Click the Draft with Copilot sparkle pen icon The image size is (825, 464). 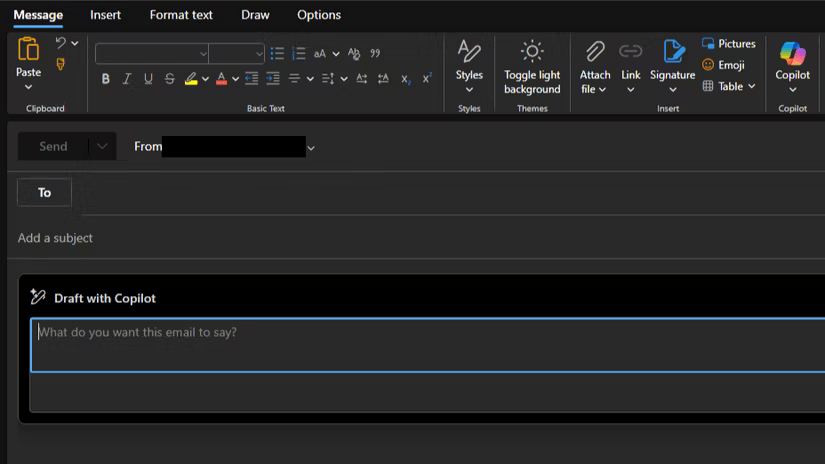(38, 297)
